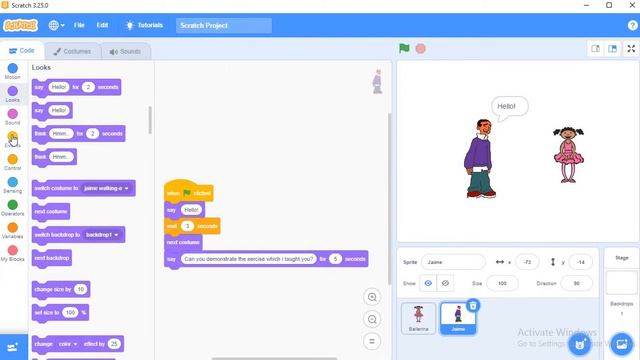Select the Stage backdrop thumbnail

[x=621, y=282]
